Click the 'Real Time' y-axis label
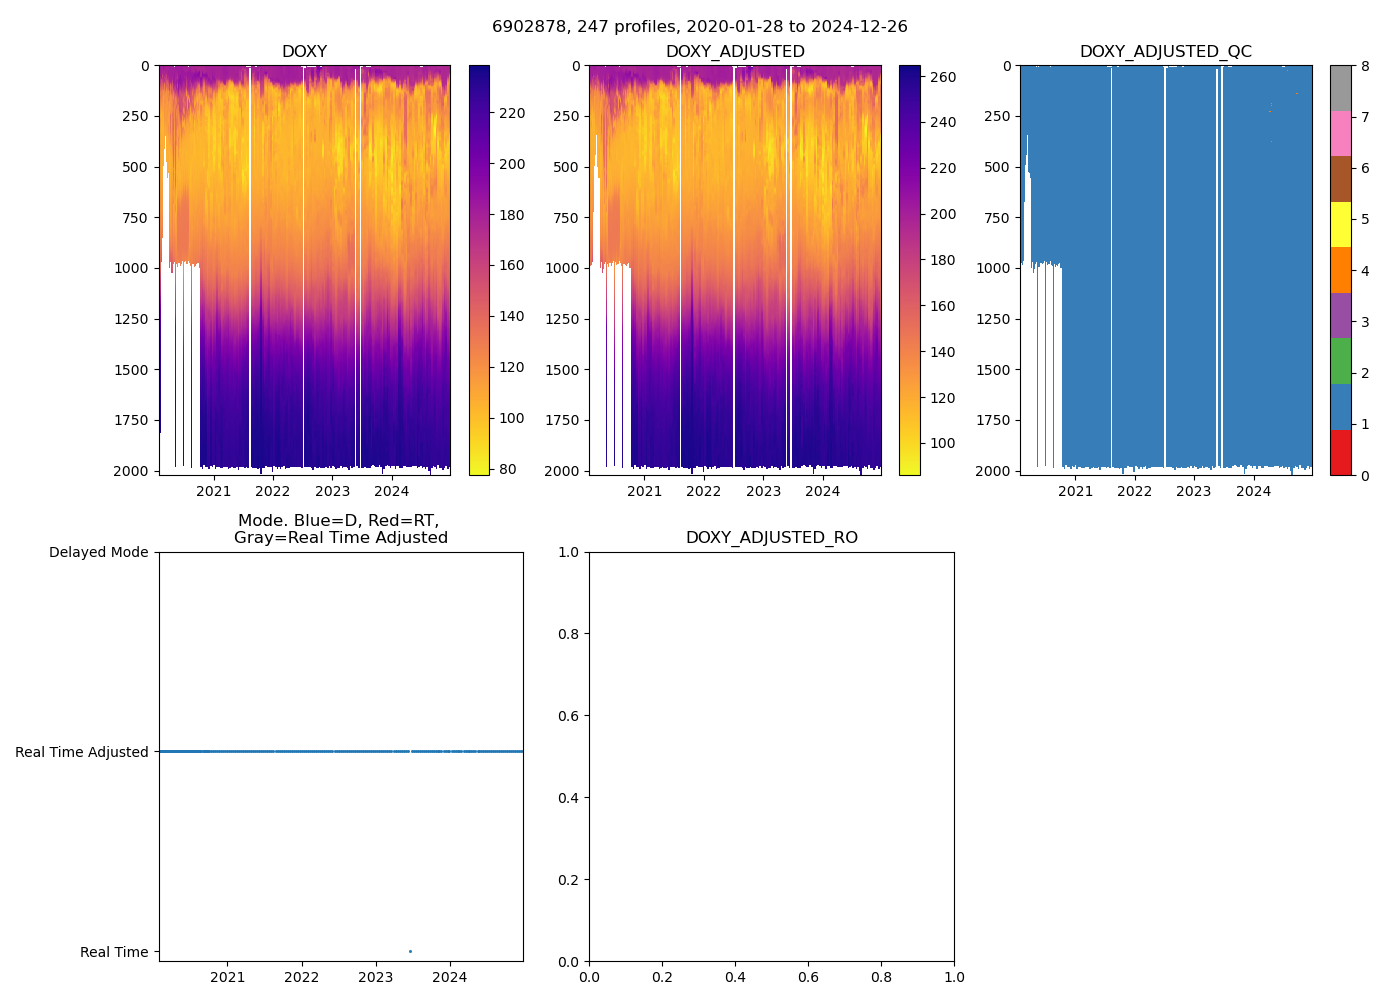This screenshot has width=1400, height=1000. coord(114,952)
